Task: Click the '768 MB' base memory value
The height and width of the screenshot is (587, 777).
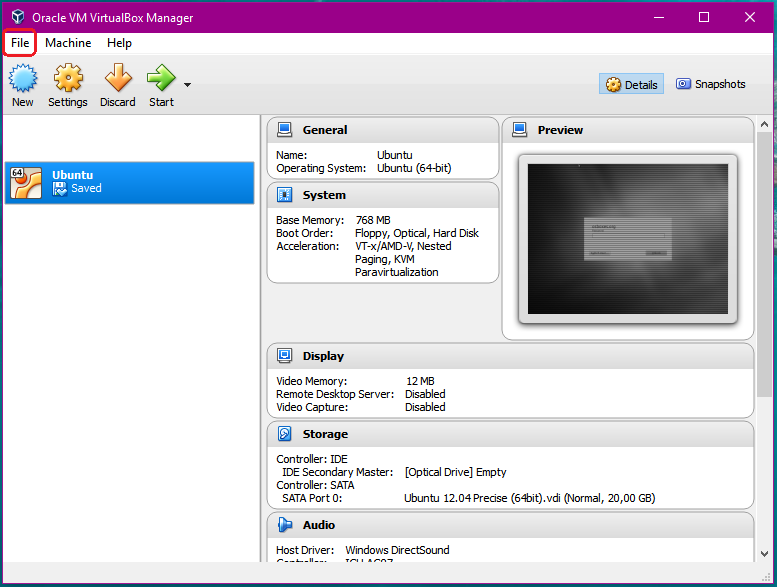Action: click(x=373, y=220)
